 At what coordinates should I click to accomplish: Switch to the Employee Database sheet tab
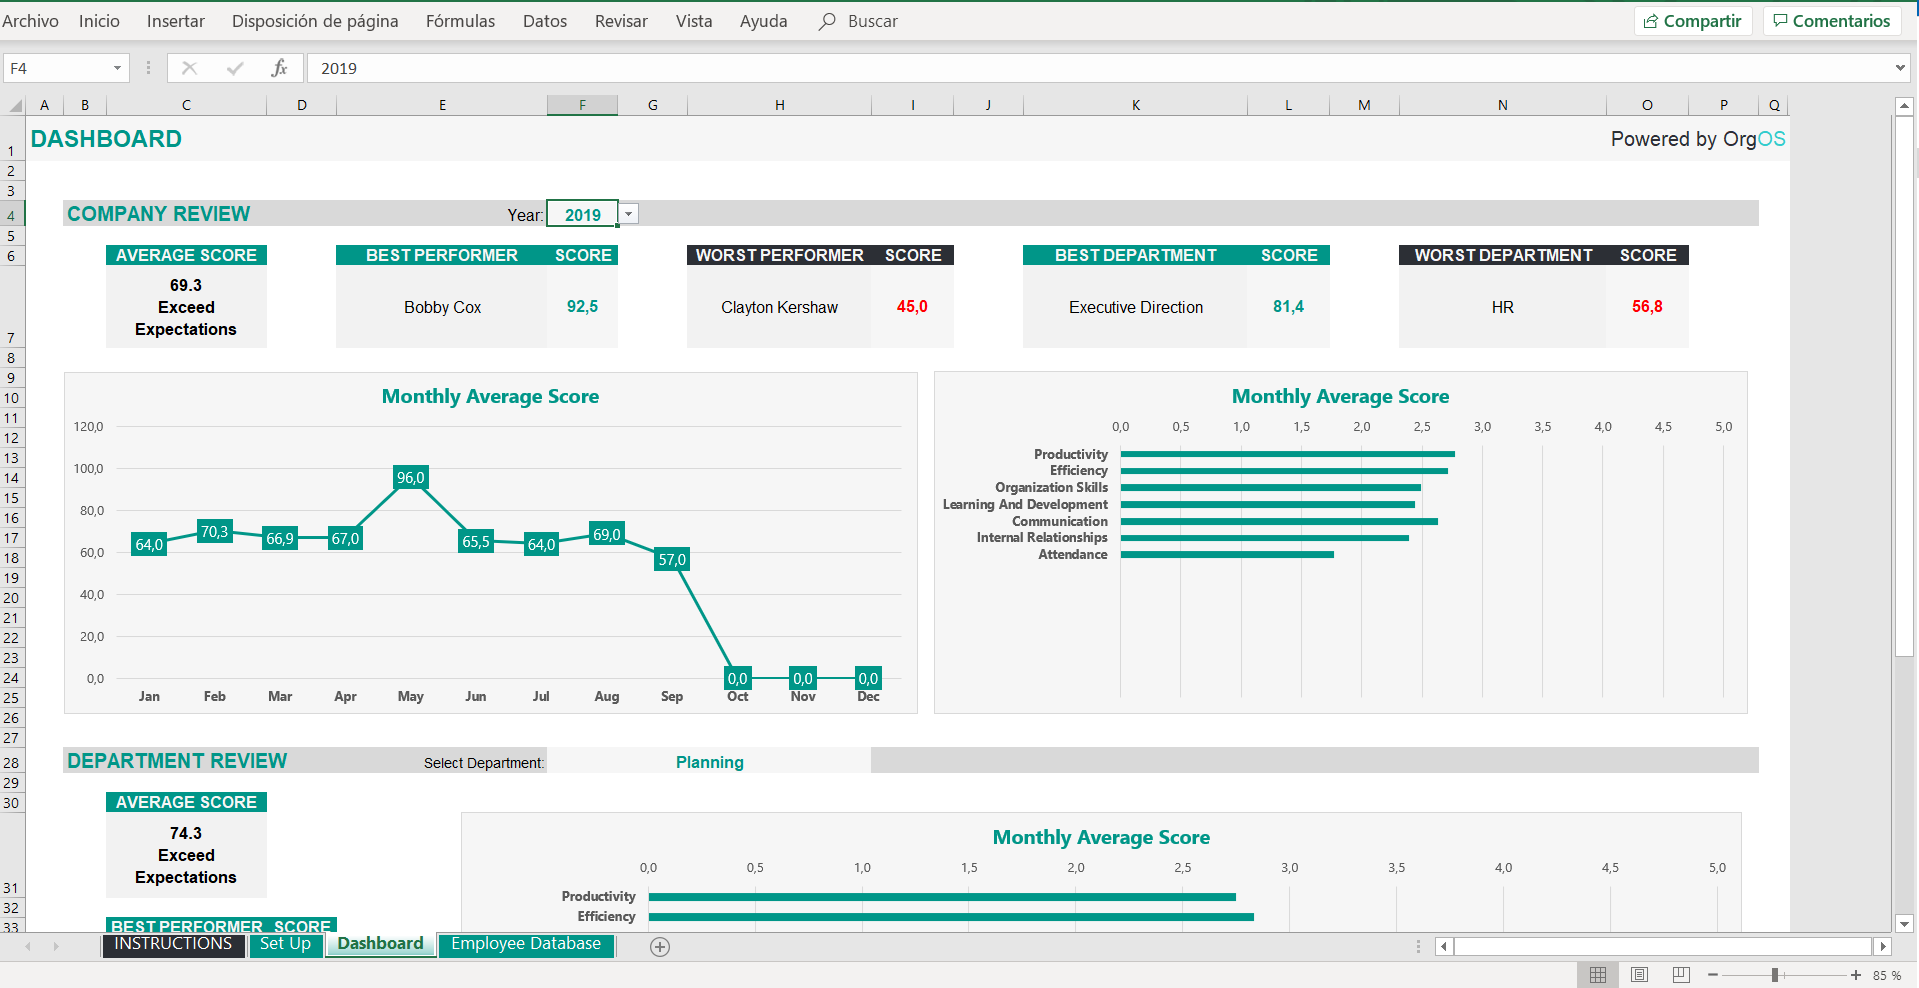tap(525, 944)
